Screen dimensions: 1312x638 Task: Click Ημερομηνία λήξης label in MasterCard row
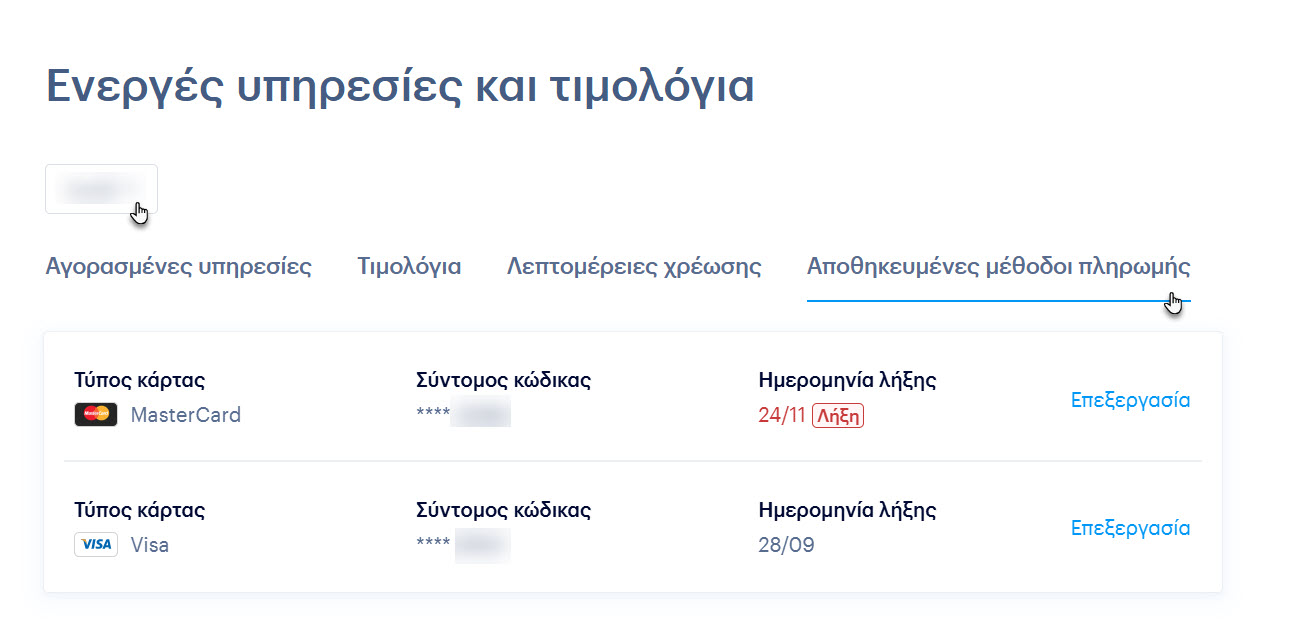pos(847,380)
